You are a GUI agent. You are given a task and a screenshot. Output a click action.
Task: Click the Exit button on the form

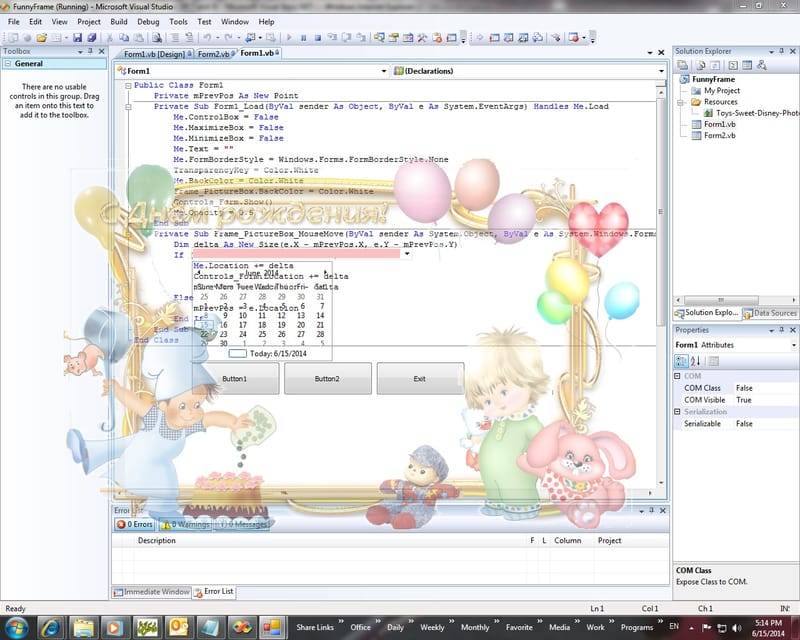pos(420,379)
